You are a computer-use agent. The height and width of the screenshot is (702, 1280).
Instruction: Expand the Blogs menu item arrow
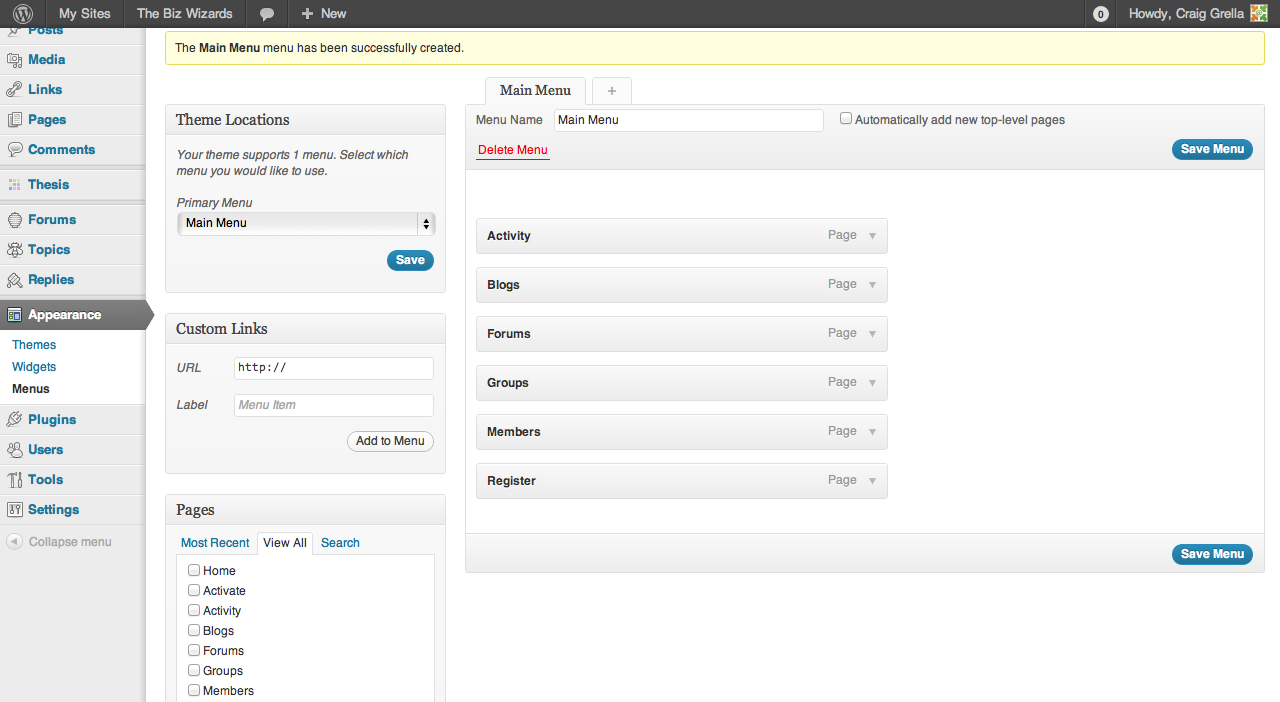pyautogui.click(x=872, y=285)
